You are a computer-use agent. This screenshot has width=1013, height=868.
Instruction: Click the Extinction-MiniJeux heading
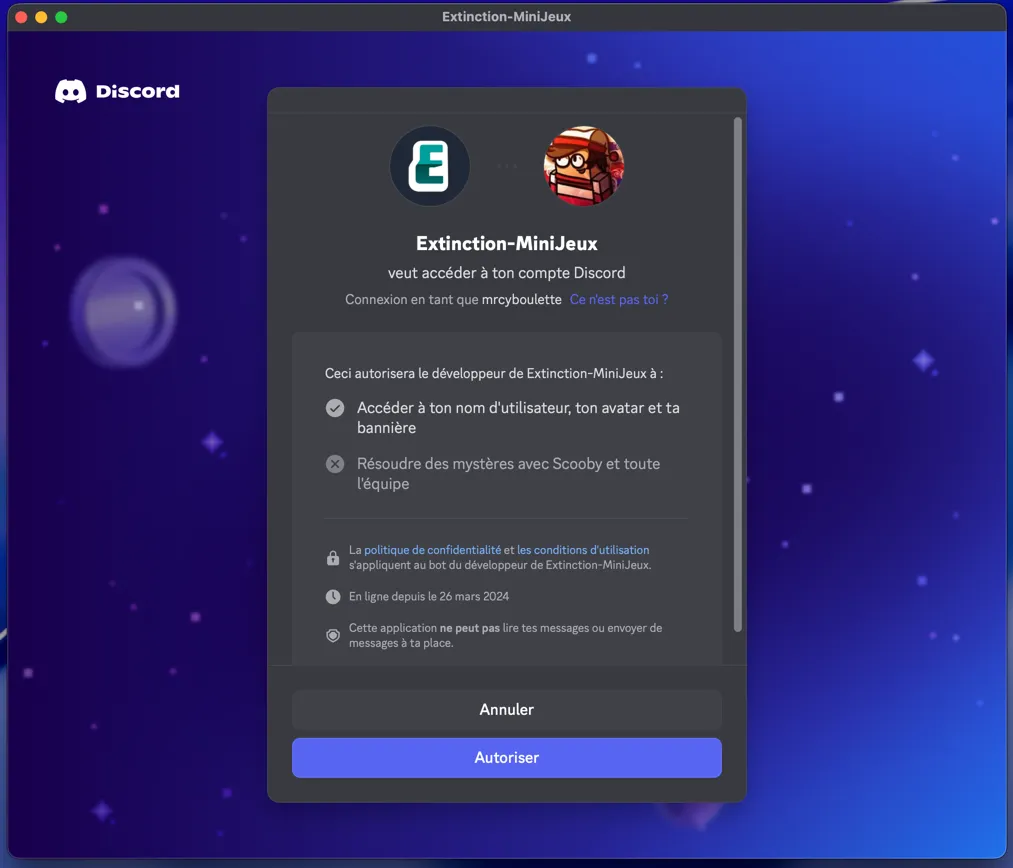point(506,242)
